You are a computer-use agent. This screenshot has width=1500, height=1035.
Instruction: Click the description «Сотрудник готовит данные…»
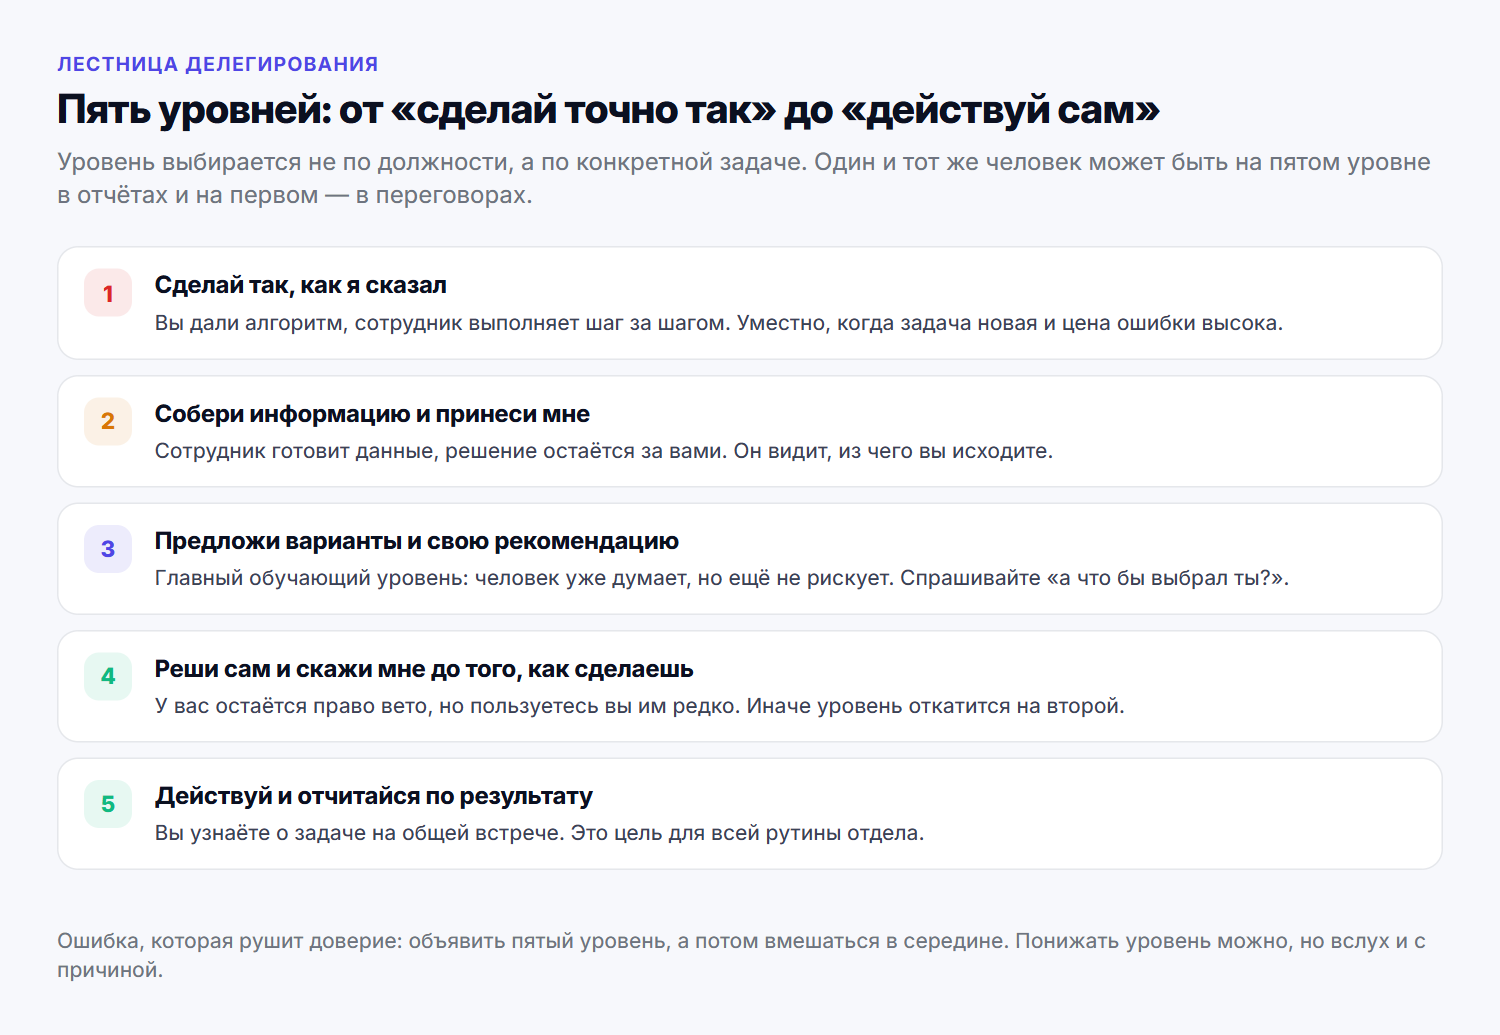pyautogui.click(x=604, y=451)
